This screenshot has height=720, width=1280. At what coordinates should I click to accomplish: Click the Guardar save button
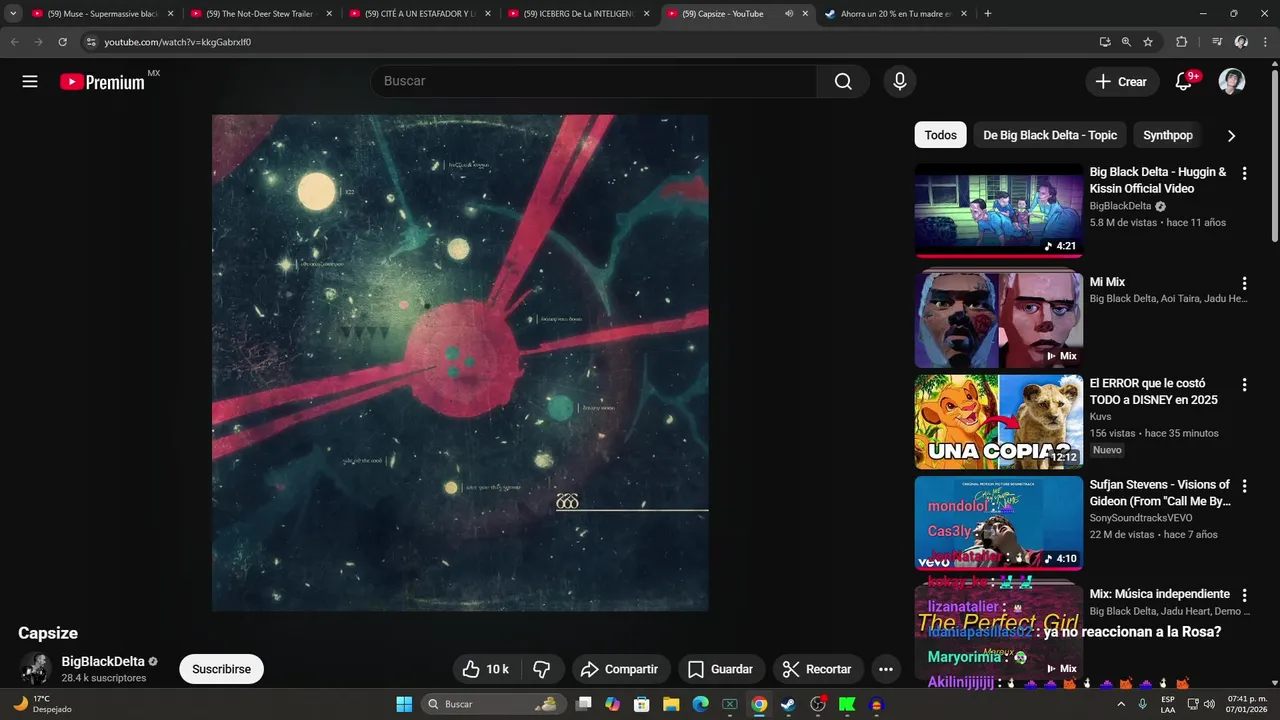click(x=722, y=669)
